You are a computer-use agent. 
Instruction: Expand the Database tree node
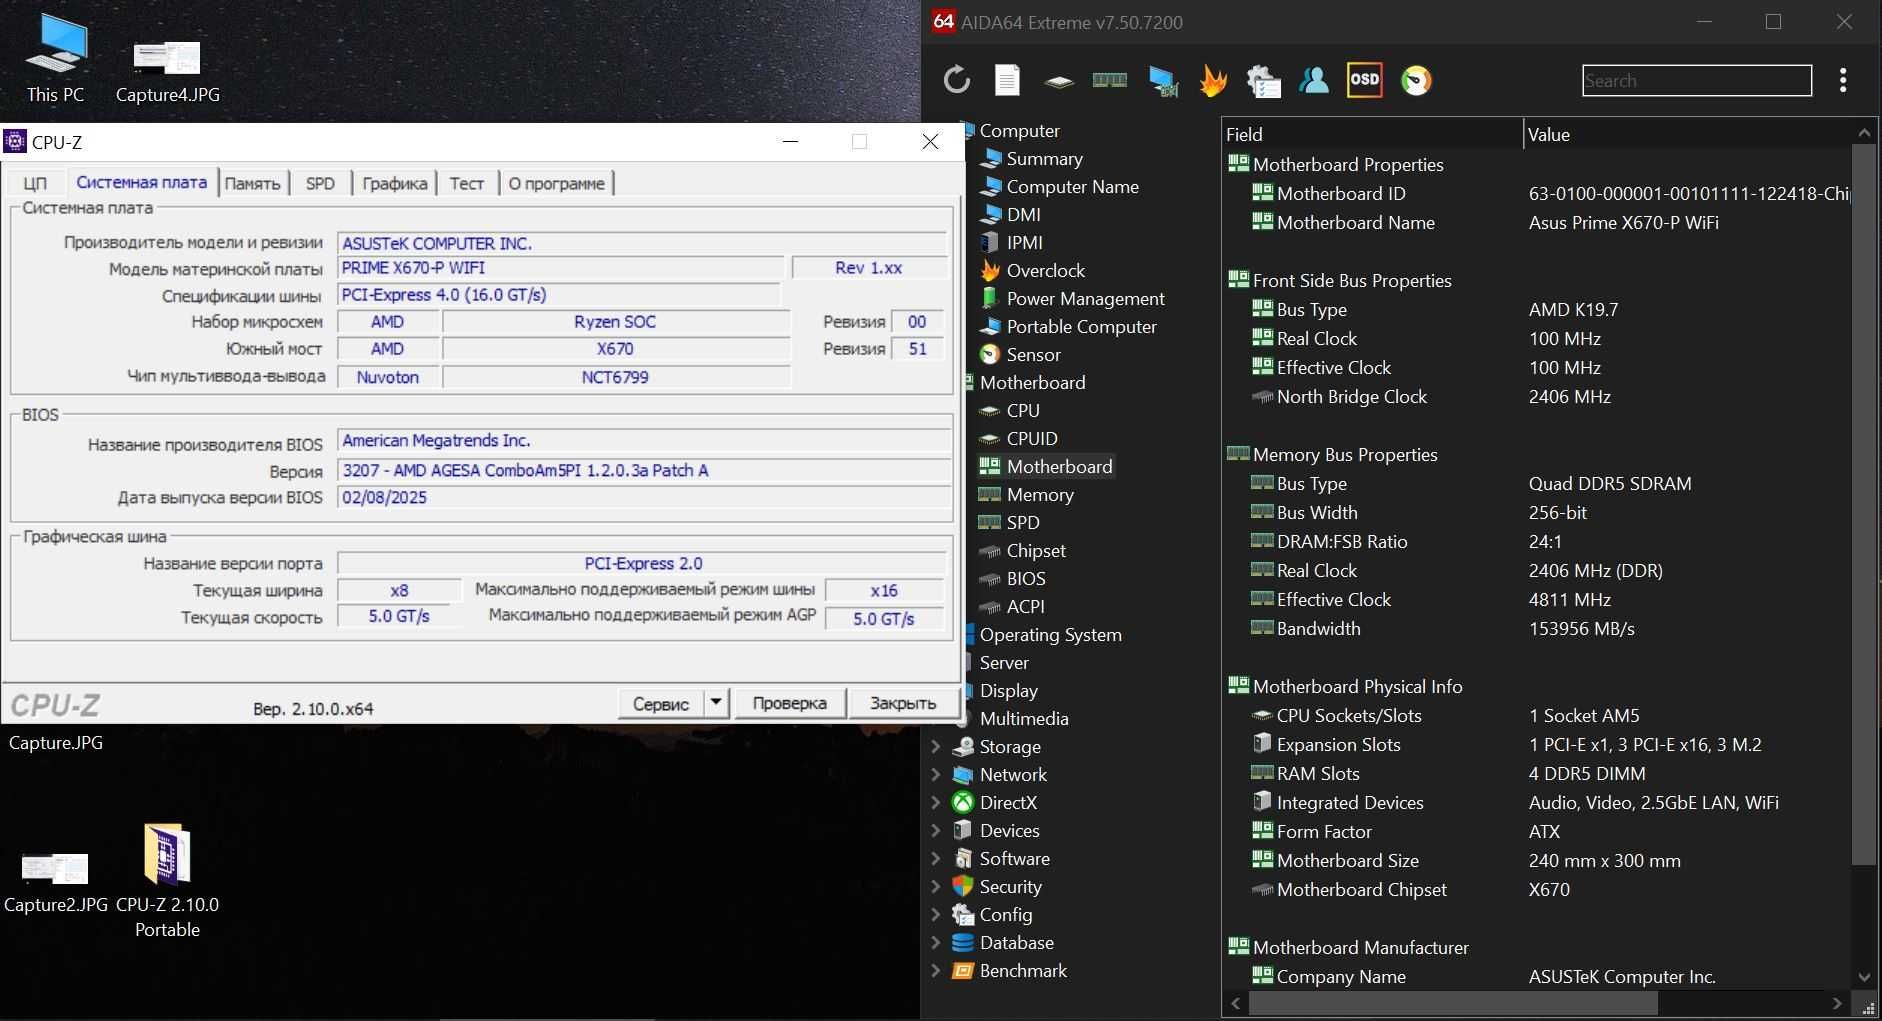936,943
